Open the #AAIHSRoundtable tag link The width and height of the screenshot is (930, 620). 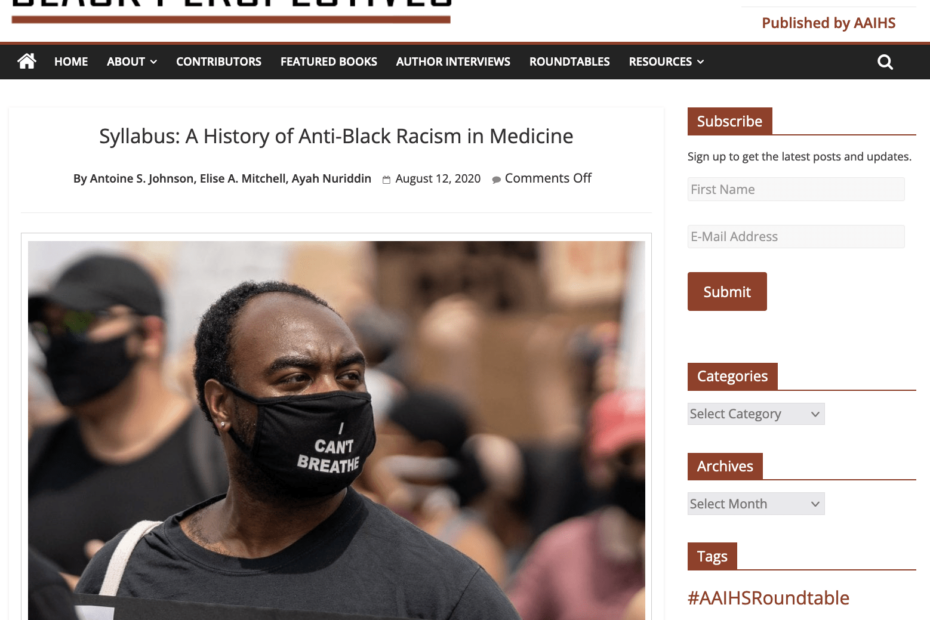pyautogui.click(x=768, y=597)
